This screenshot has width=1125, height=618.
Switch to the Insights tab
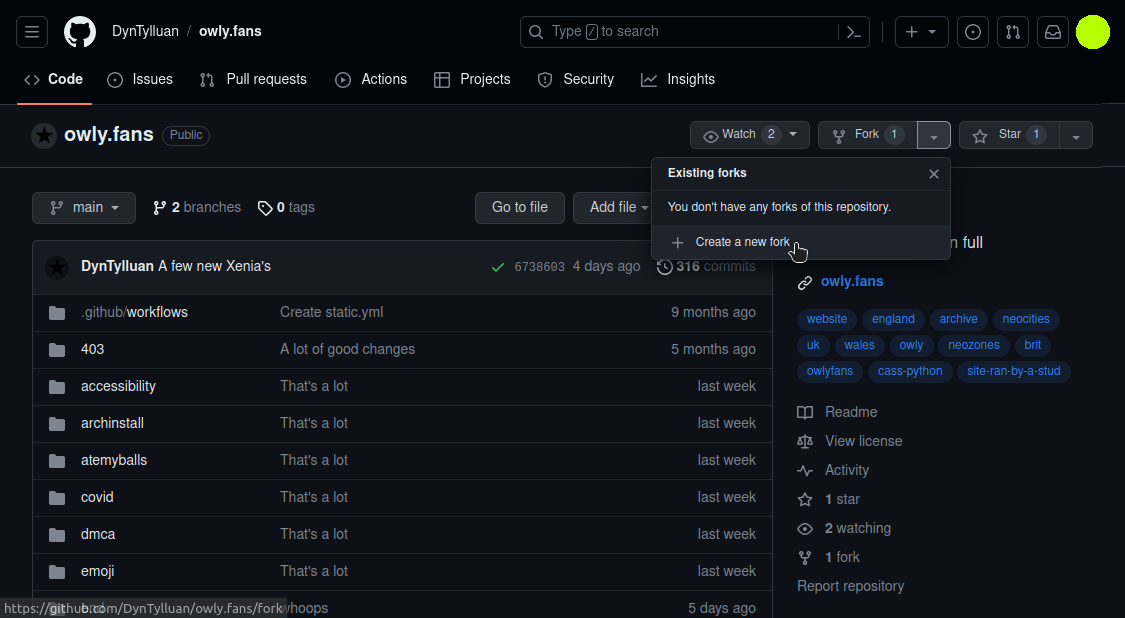[678, 80]
